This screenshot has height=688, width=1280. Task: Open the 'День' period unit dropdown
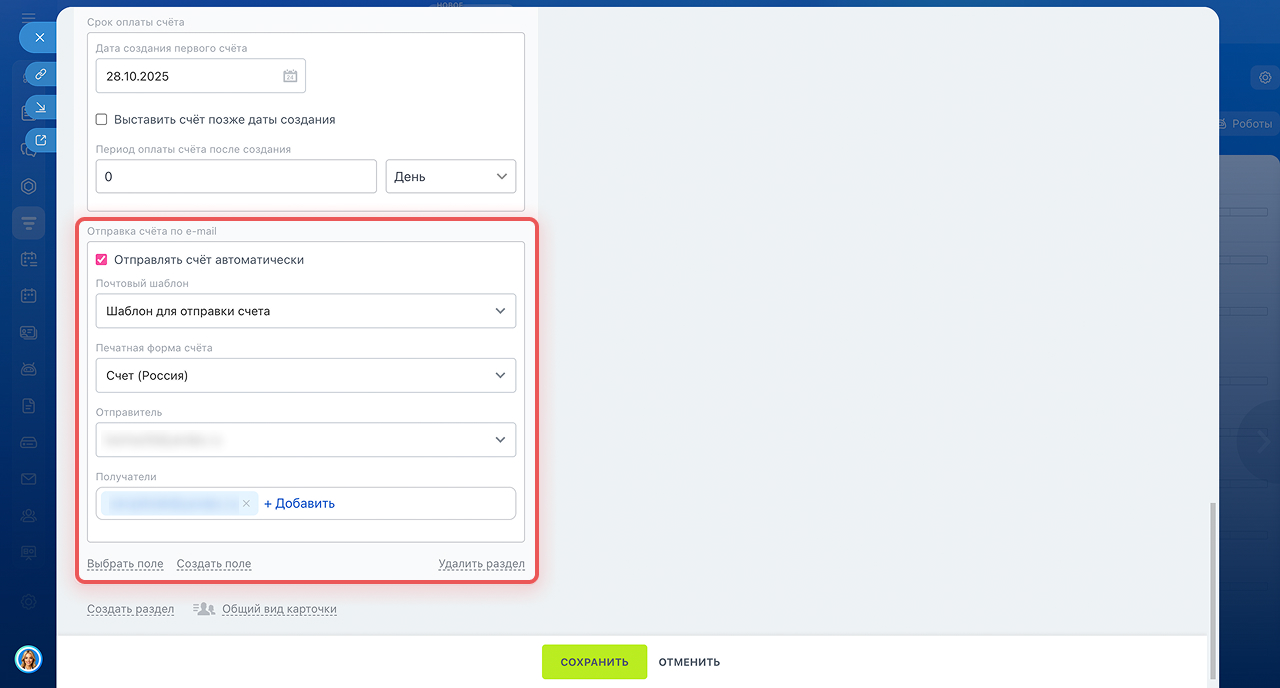point(450,176)
